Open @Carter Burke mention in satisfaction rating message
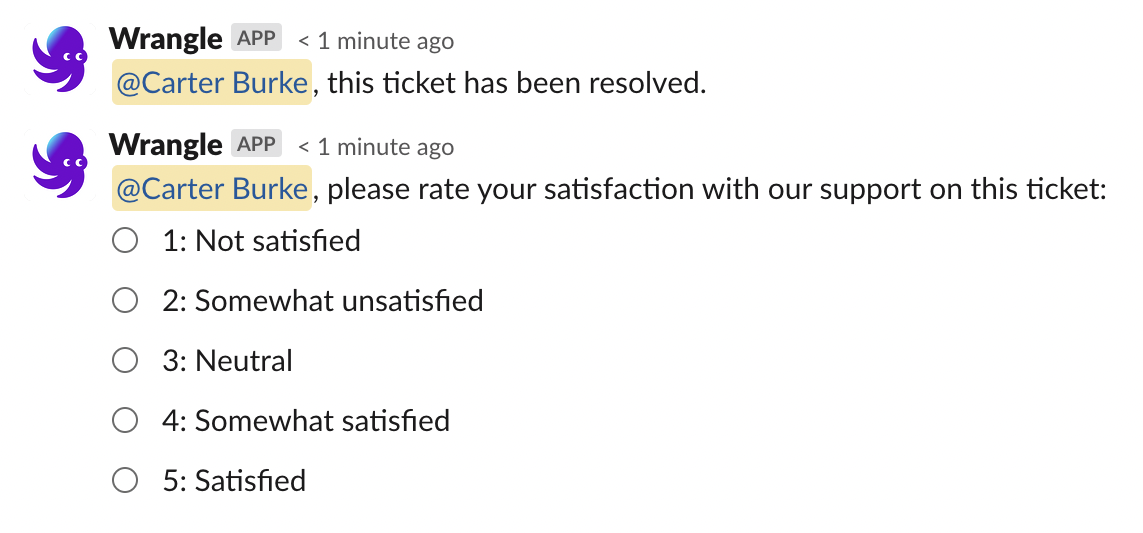Image resolution: width=1143 pixels, height=533 pixels. tap(212, 189)
